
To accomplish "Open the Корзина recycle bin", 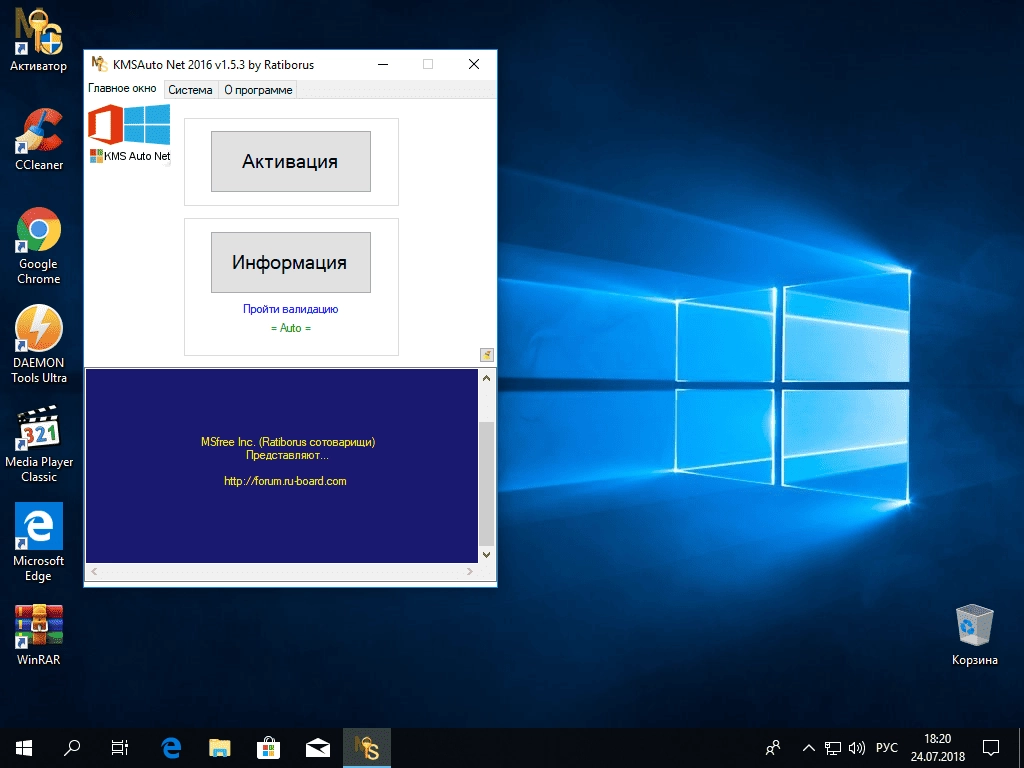I will point(974,635).
